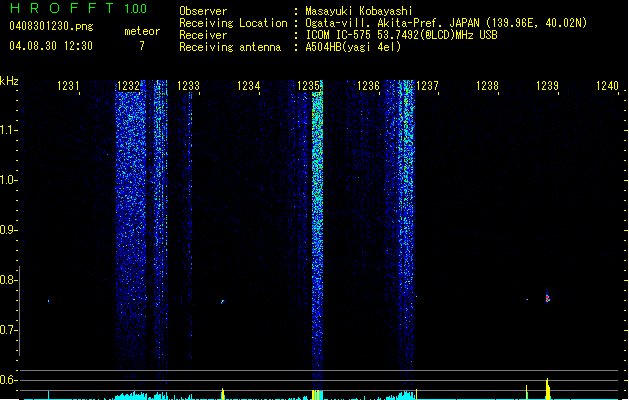
Task: Click the 1239 time marker
Action: pyautogui.click(x=547, y=86)
